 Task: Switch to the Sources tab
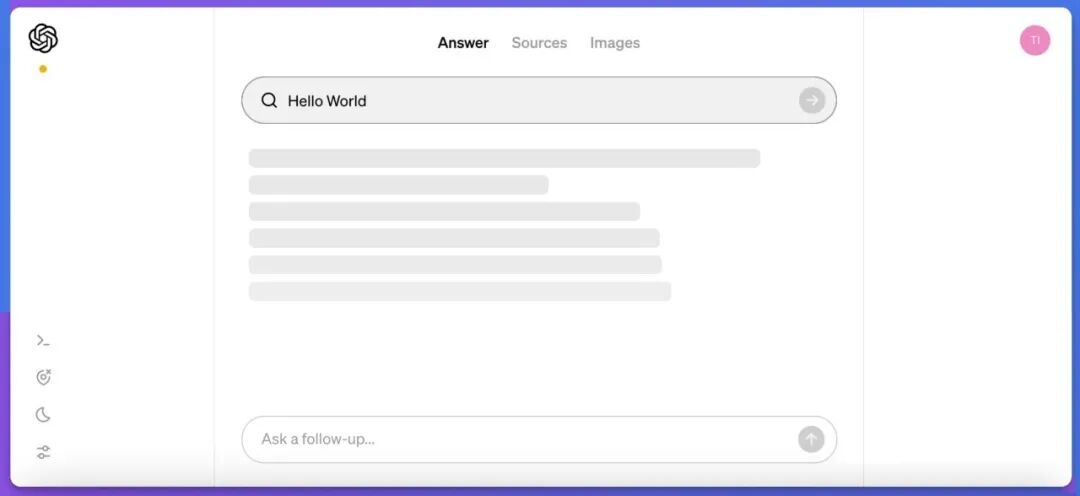539,43
